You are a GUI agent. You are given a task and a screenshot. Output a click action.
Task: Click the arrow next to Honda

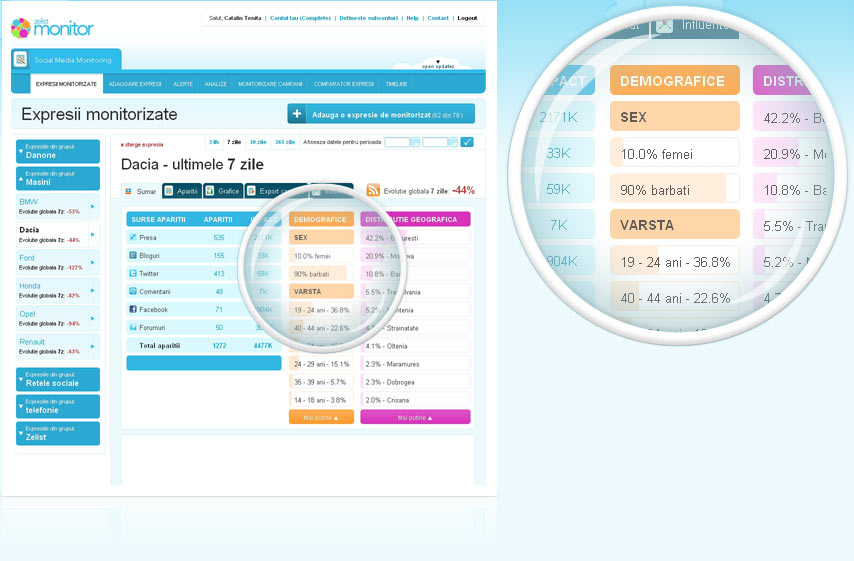tap(93, 290)
